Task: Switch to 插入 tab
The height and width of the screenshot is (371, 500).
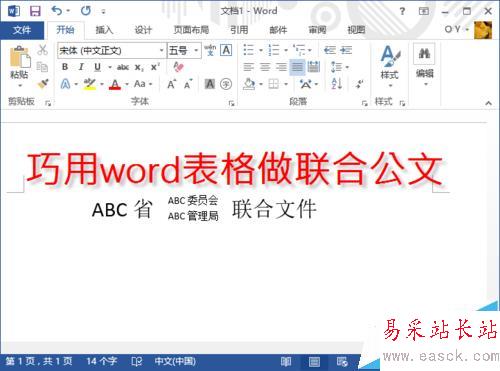Action: [104, 30]
